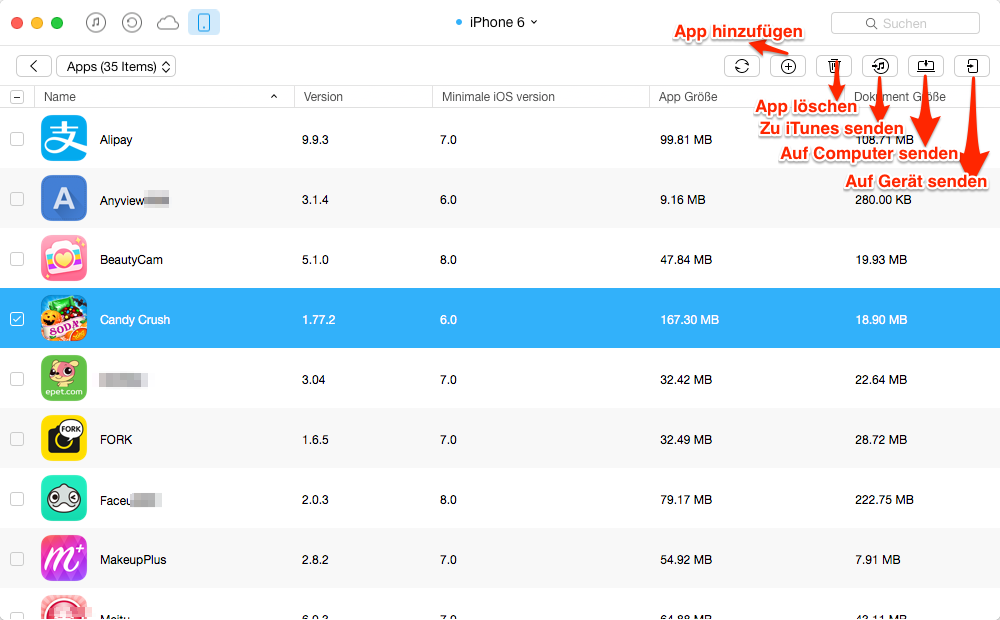Check the Alipay row checkbox

17,139
